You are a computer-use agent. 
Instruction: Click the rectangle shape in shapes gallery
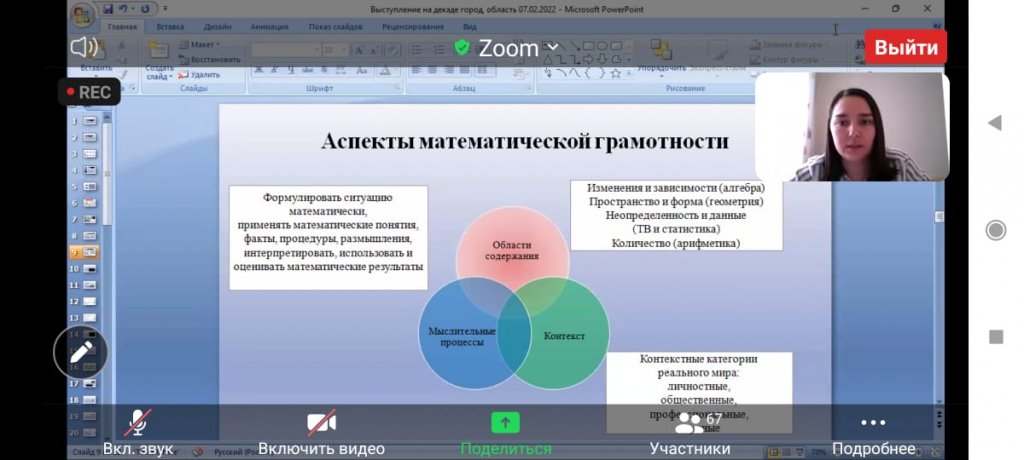[588, 46]
